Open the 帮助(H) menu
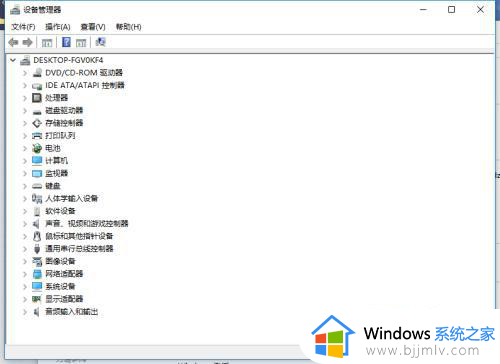The height and width of the screenshot is (364, 500). click(x=128, y=27)
